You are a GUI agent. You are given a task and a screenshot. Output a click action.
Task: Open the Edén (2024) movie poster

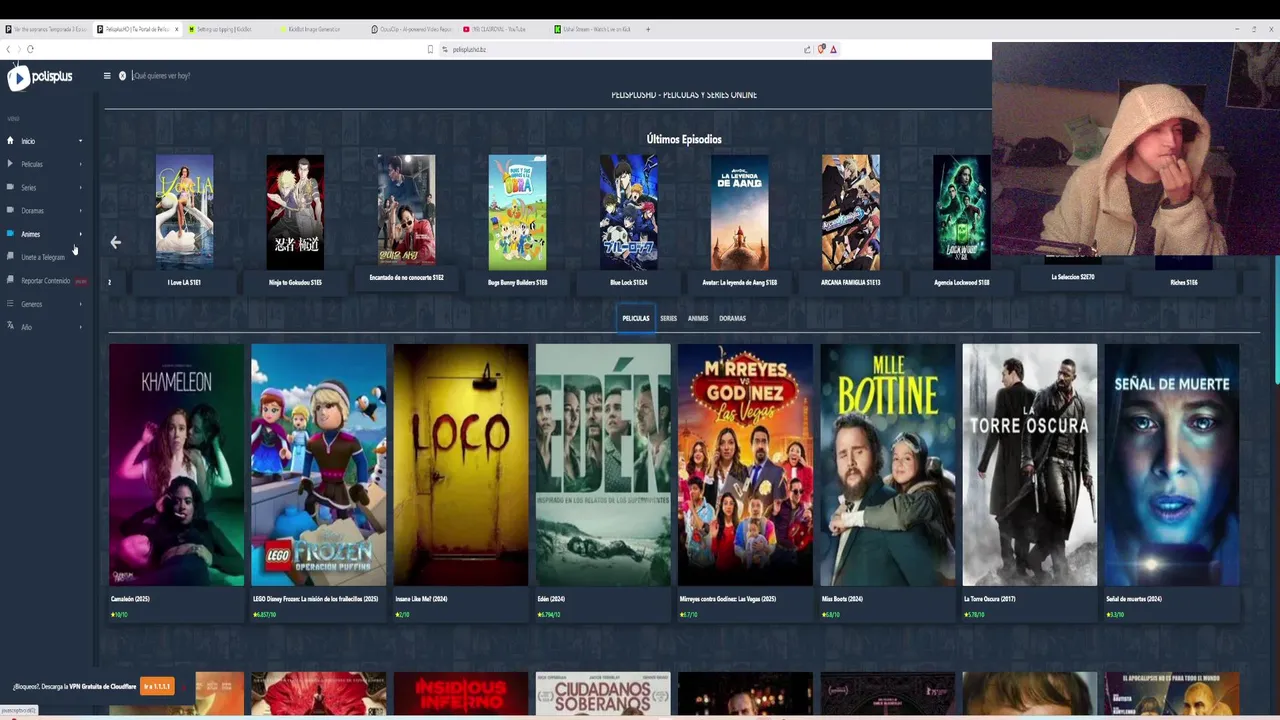coord(603,465)
